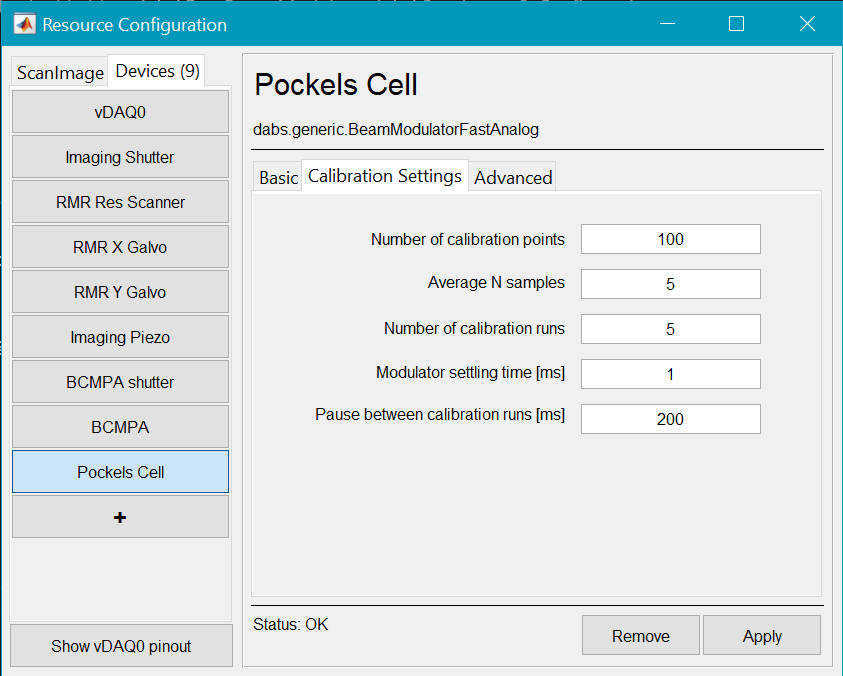This screenshot has width=843, height=676.
Task: Click Show vDAQ0 pinout button
Action: pos(121,646)
